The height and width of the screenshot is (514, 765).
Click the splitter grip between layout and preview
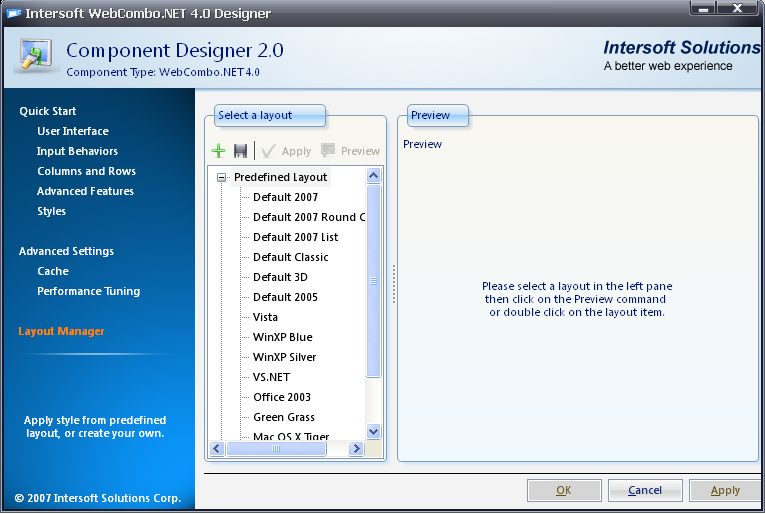pyautogui.click(x=393, y=284)
